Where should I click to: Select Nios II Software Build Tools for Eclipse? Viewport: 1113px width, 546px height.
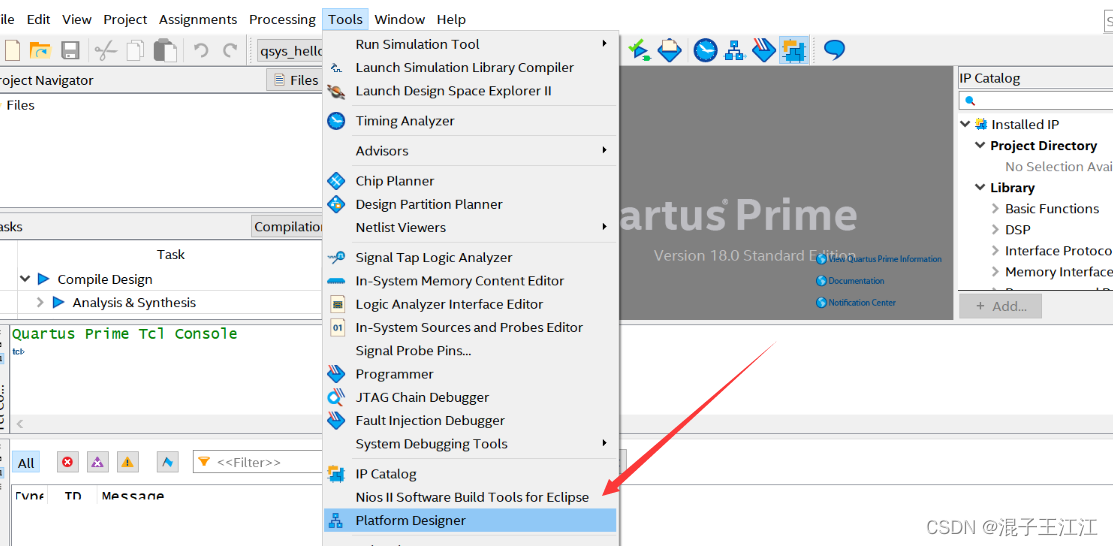pos(471,498)
